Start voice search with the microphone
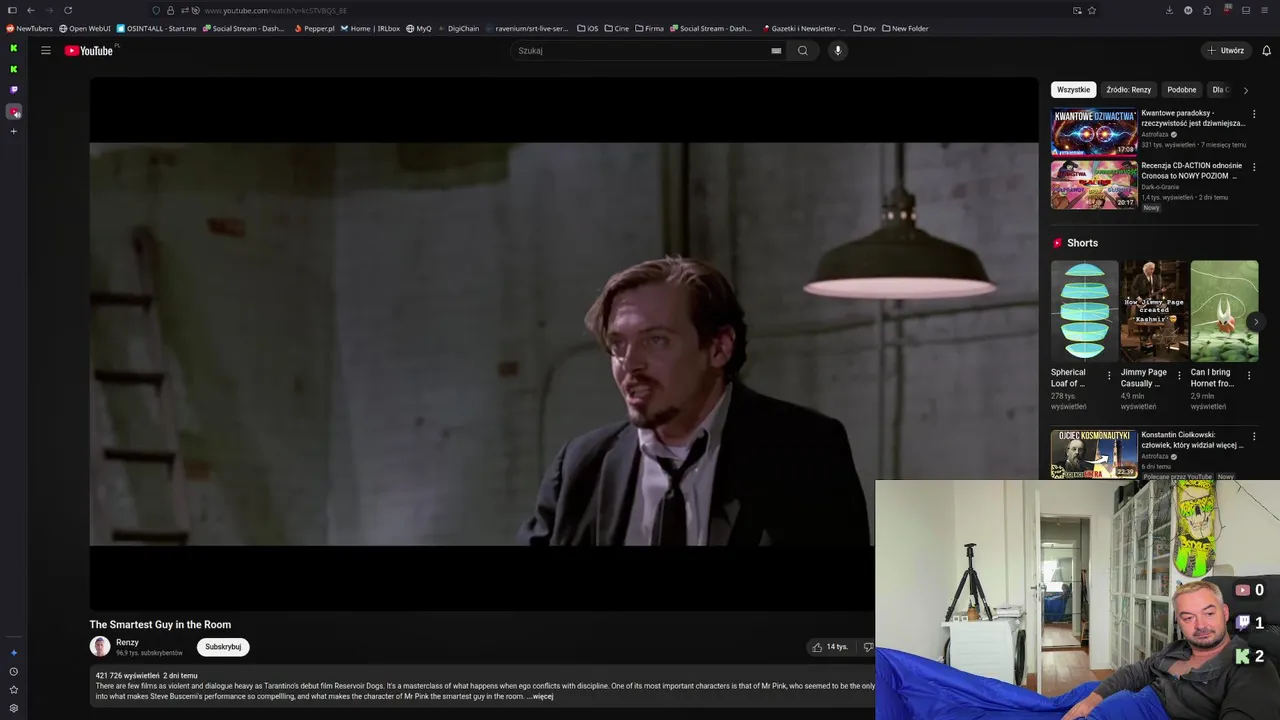The width and height of the screenshot is (1280, 720). 838,50
